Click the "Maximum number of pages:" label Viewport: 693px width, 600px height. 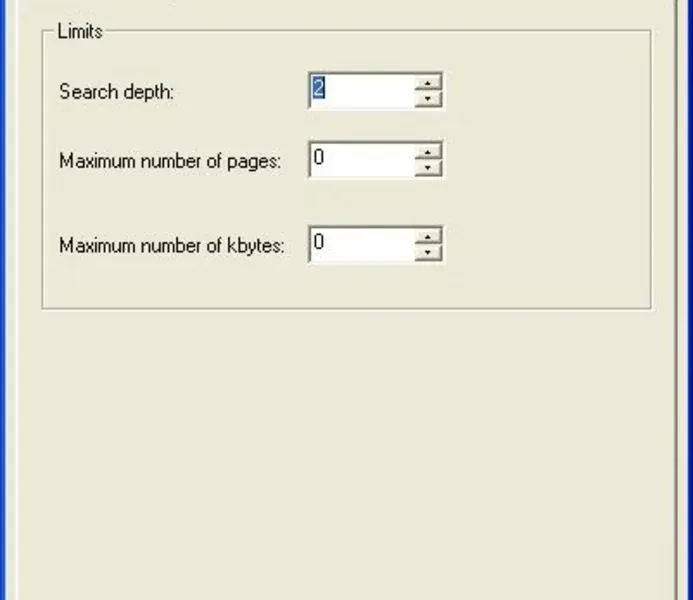(x=169, y=160)
